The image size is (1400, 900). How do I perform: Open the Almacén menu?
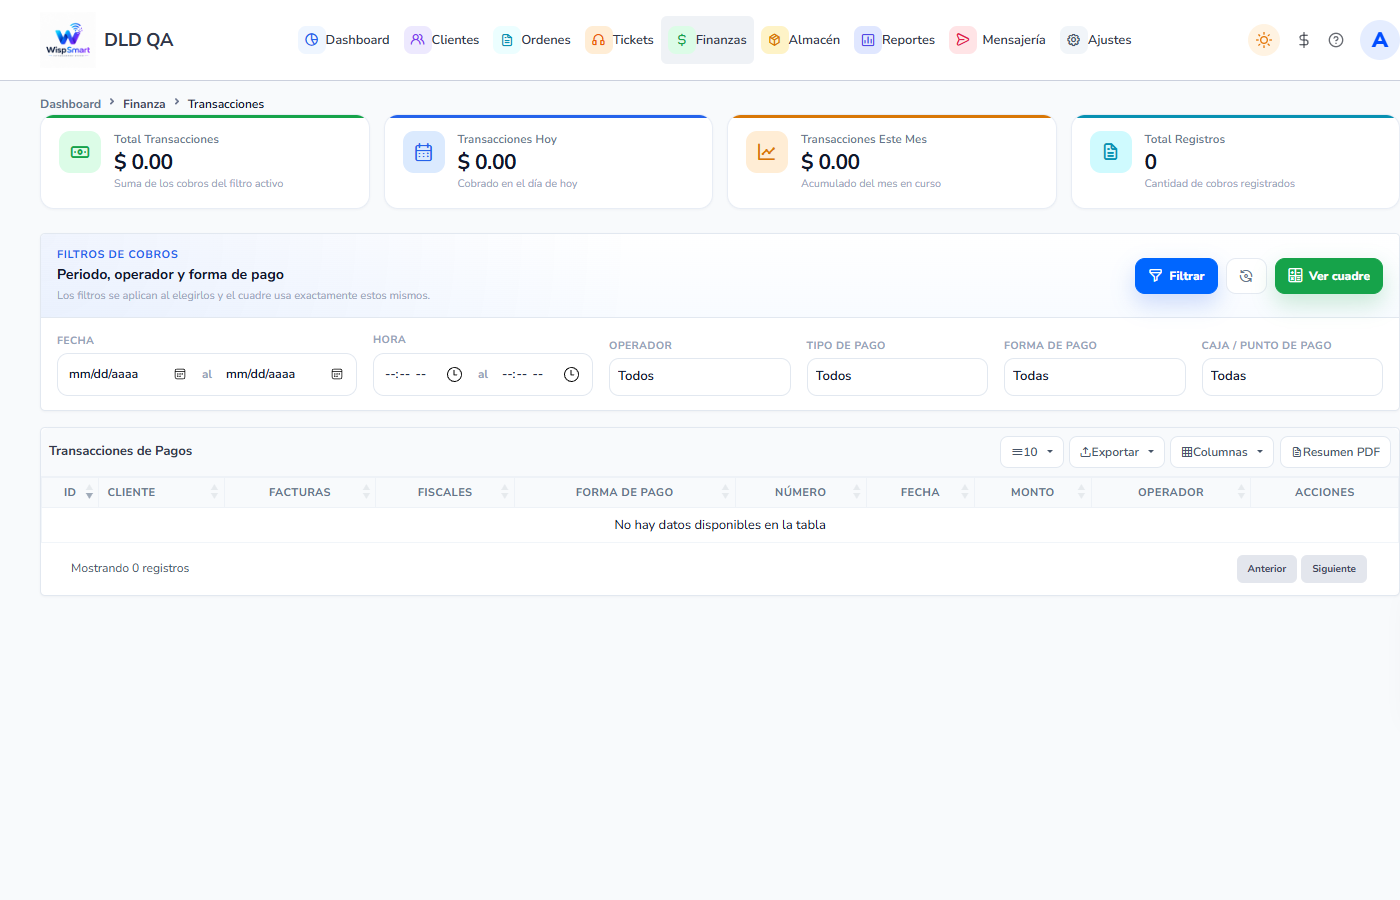pos(802,40)
